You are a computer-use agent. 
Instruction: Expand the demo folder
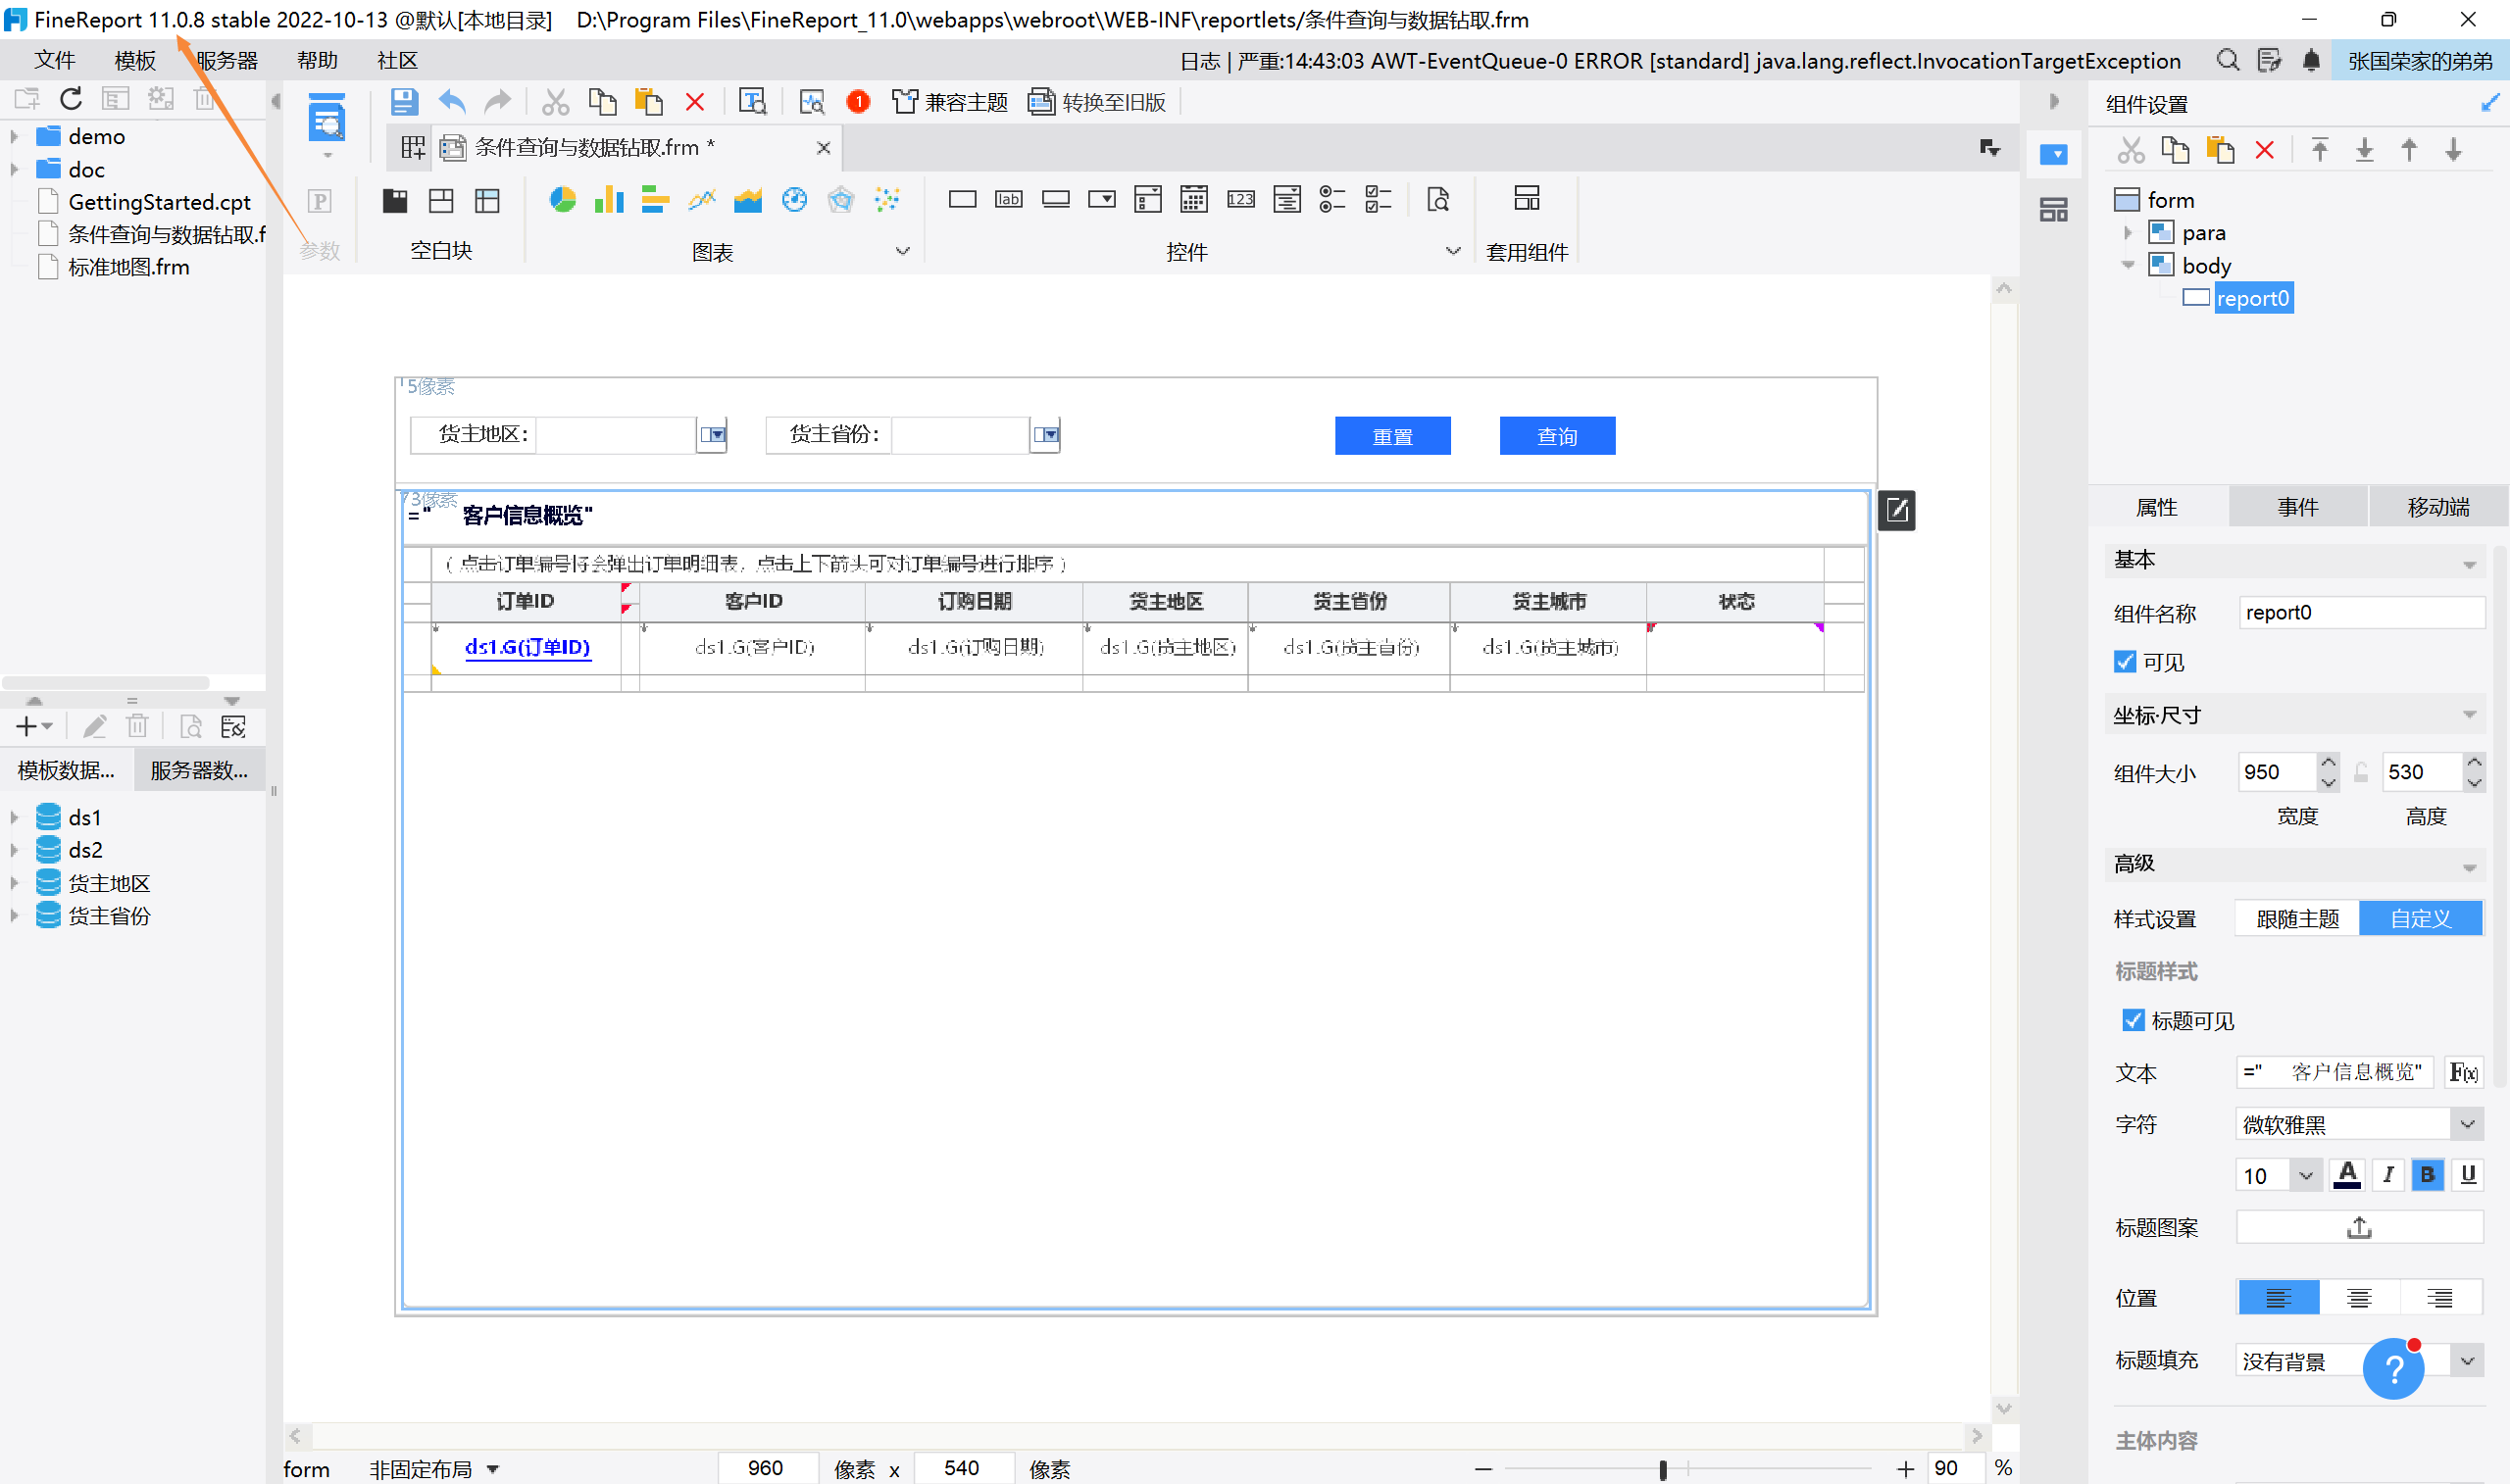click(15, 136)
